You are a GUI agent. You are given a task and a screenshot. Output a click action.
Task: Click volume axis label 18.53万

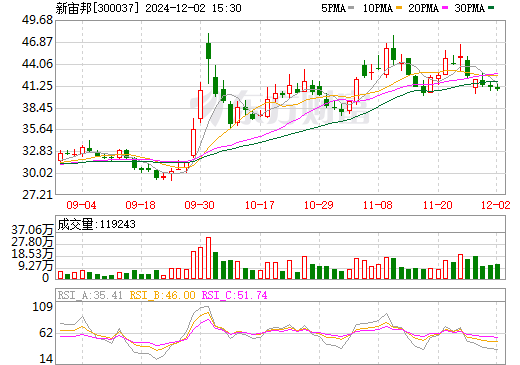pyautogui.click(x=32, y=254)
